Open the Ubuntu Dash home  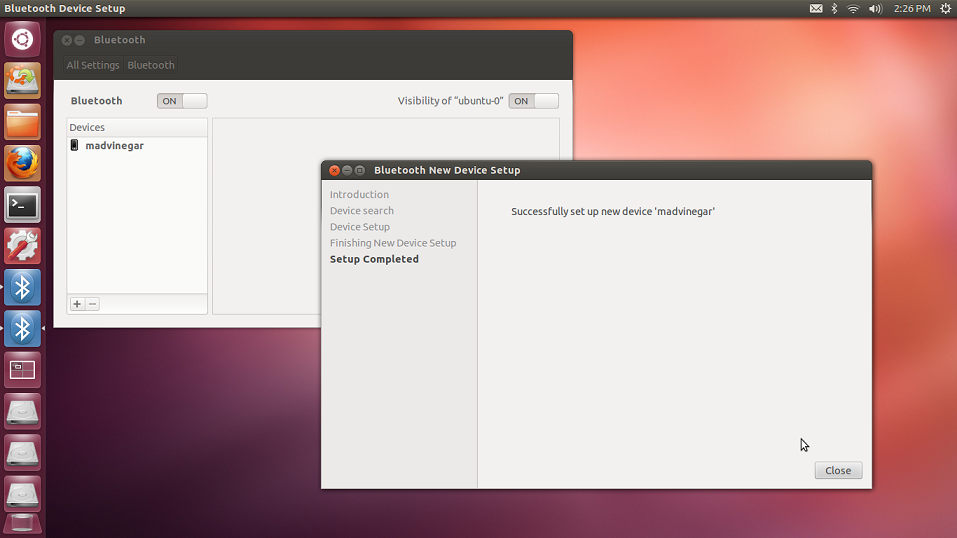pyautogui.click(x=22, y=39)
